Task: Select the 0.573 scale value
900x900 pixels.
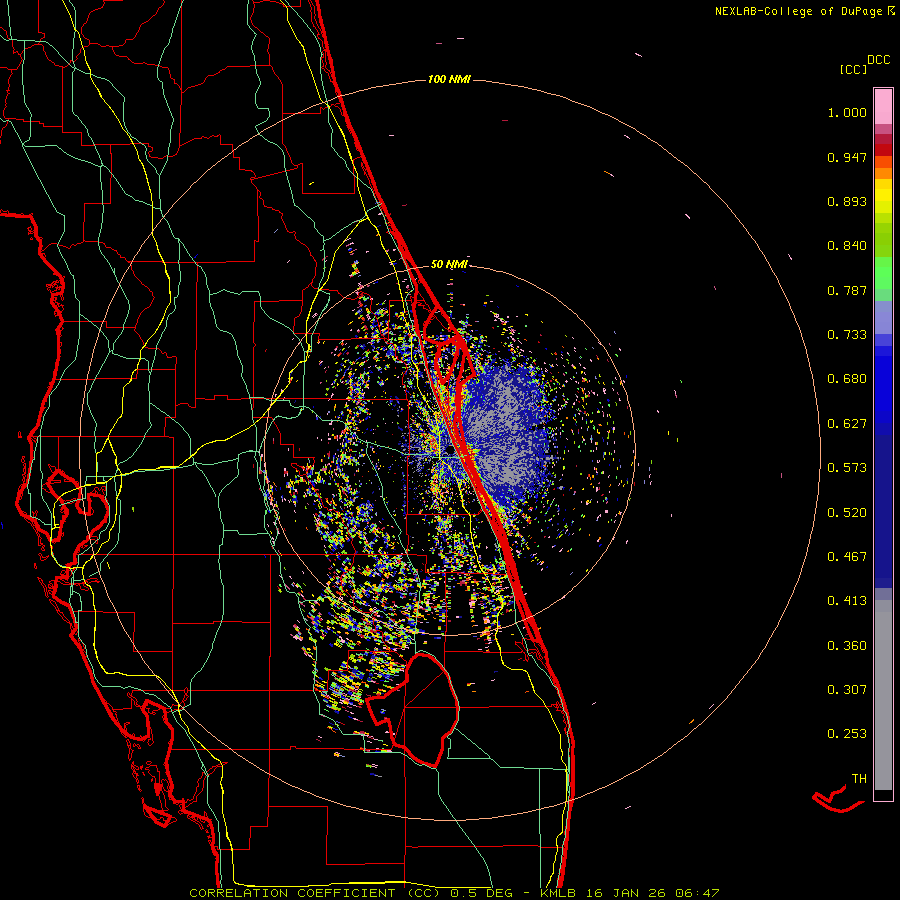Action: 847,468
